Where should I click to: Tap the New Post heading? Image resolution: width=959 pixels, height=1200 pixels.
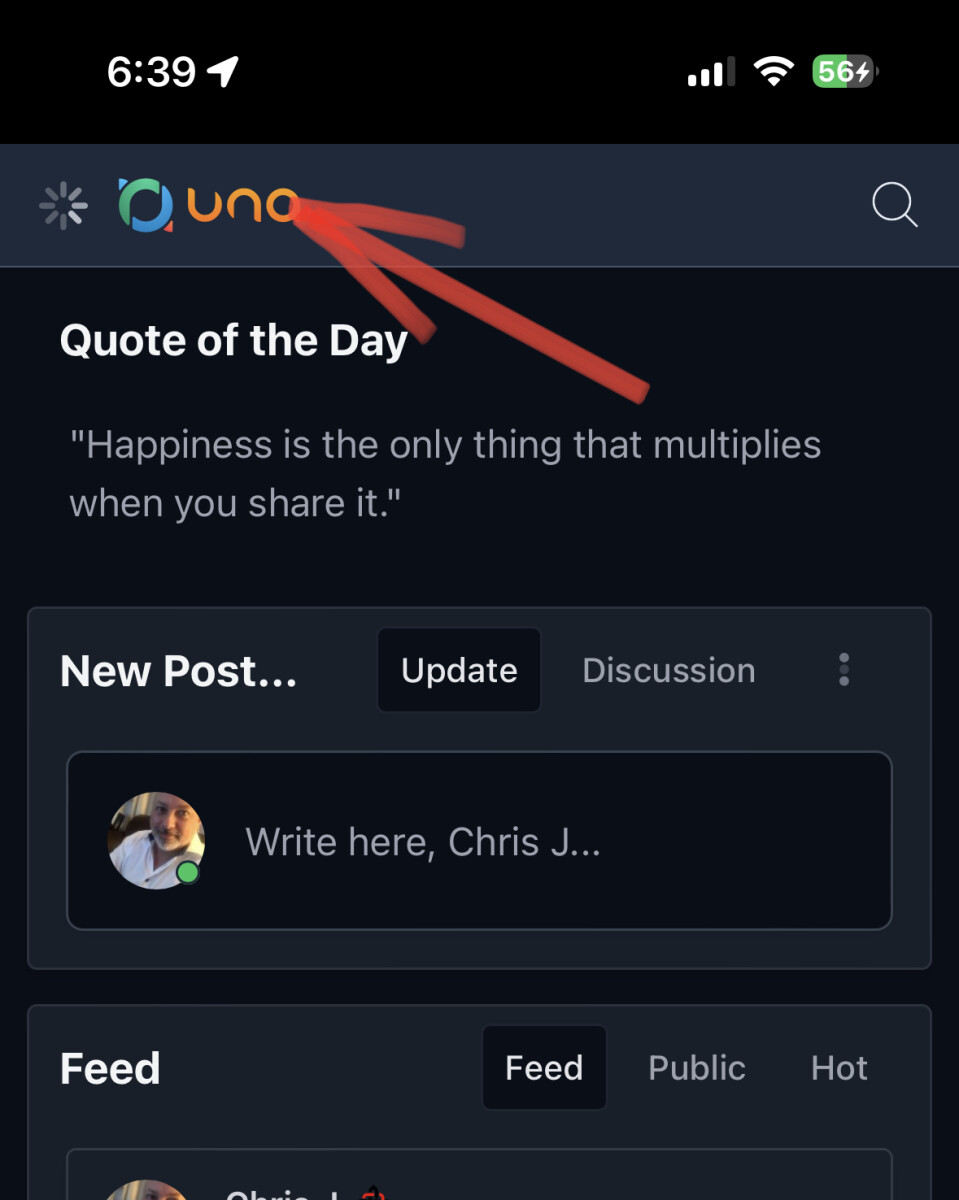pos(178,671)
